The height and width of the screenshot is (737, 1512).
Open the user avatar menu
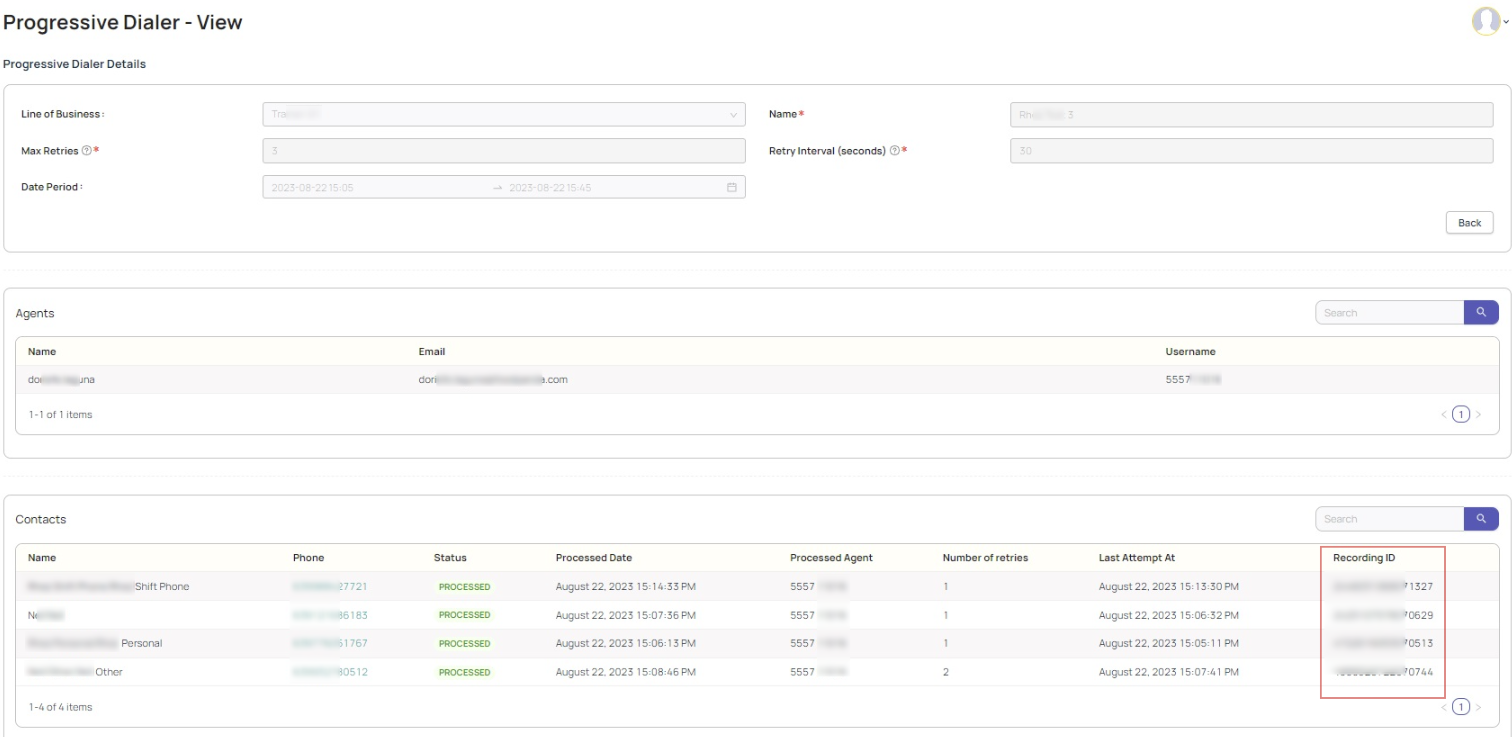click(1487, 21)
